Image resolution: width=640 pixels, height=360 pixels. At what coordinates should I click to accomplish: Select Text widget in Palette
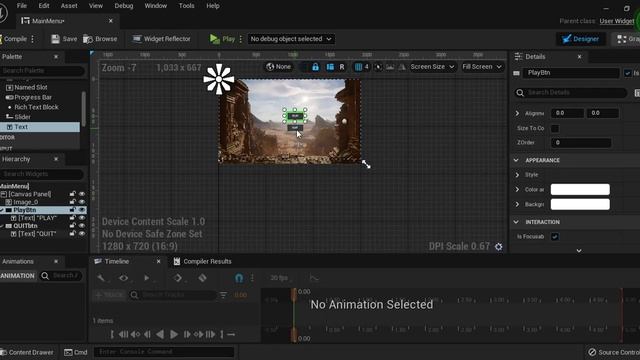tap(40, 127)
